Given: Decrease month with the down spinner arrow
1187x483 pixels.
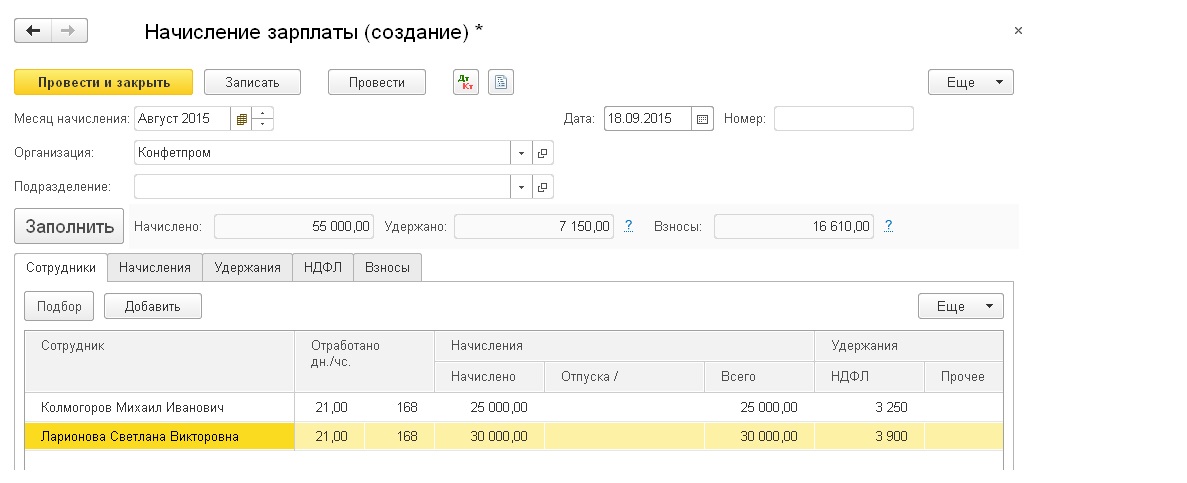Looking at the screenshot, I should (x=262, y=124).
